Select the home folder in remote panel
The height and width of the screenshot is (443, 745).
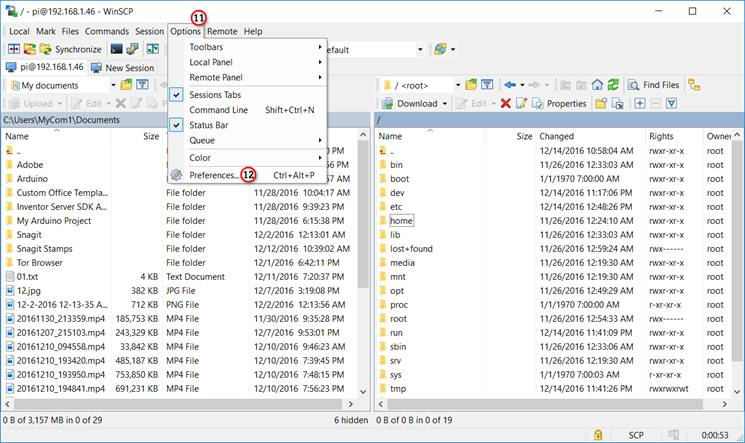[401, 221]
